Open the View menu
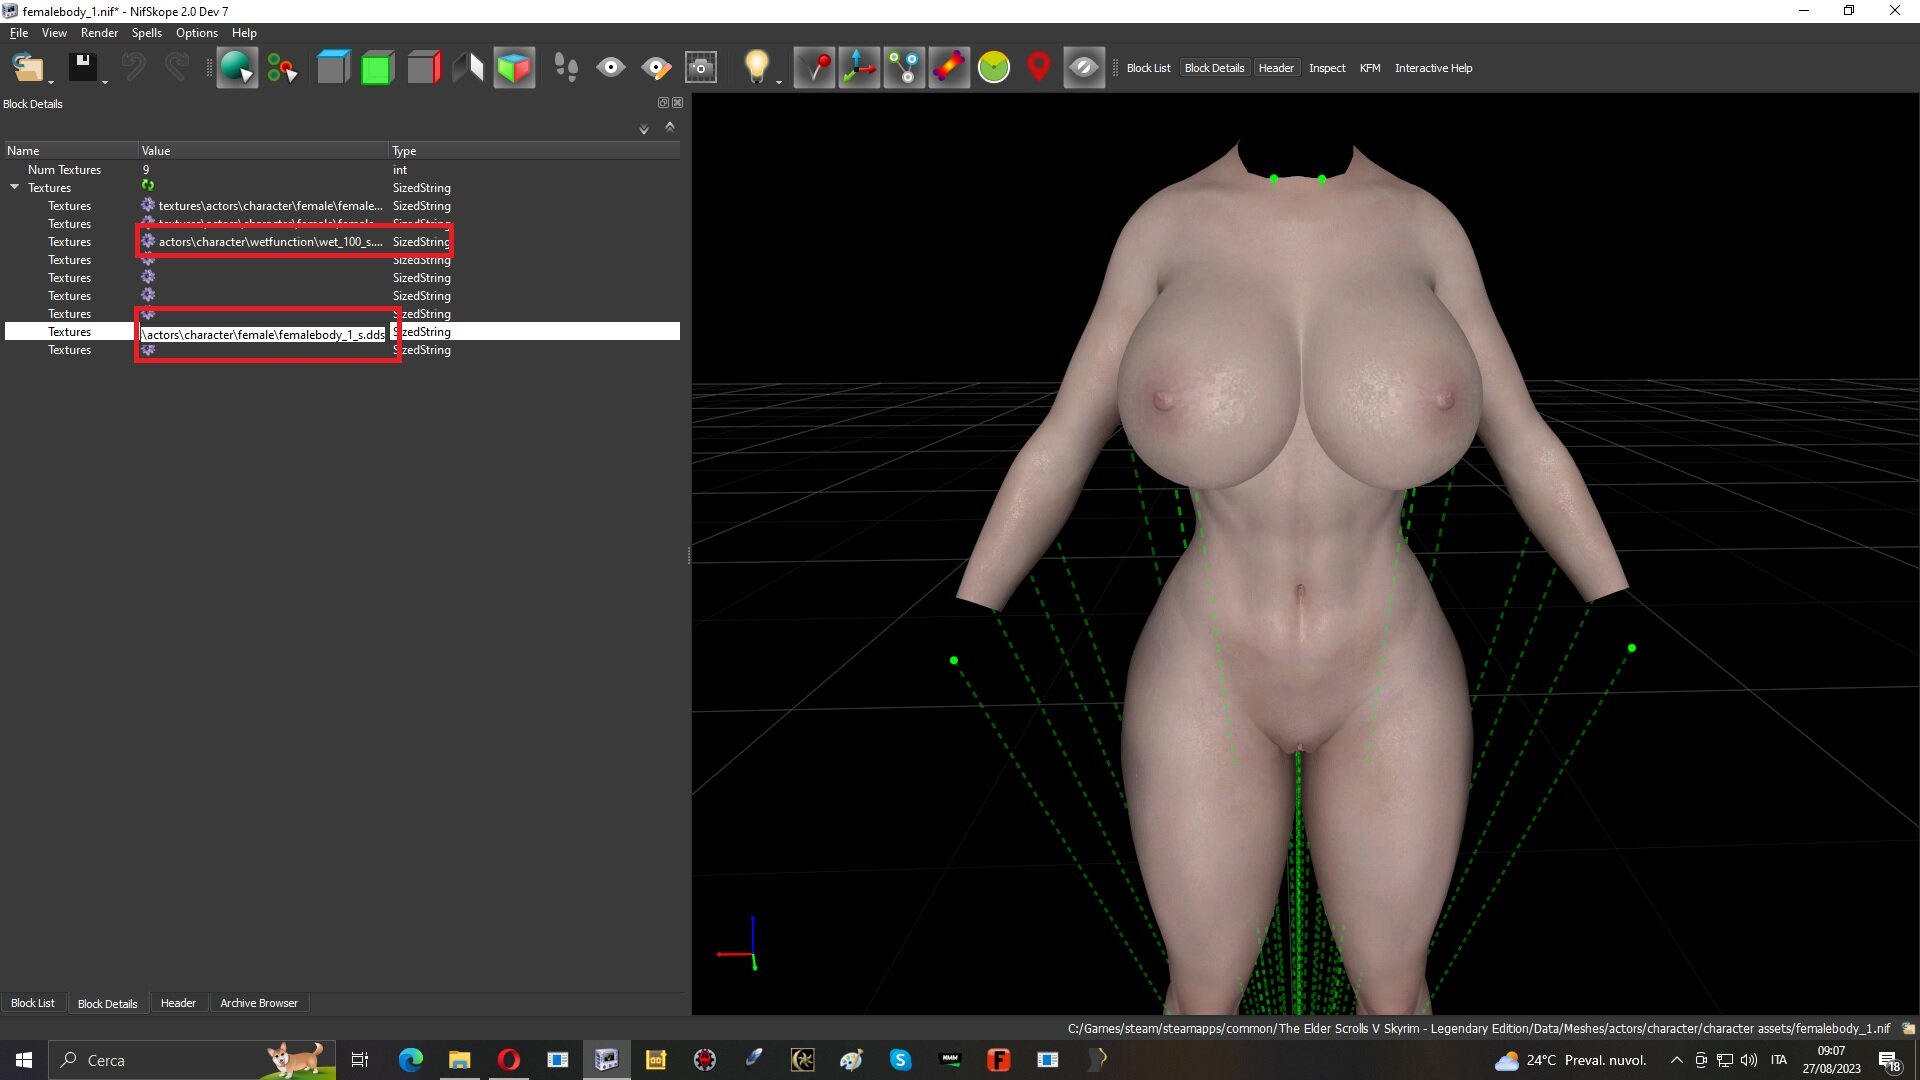 (x=54, y=33)
